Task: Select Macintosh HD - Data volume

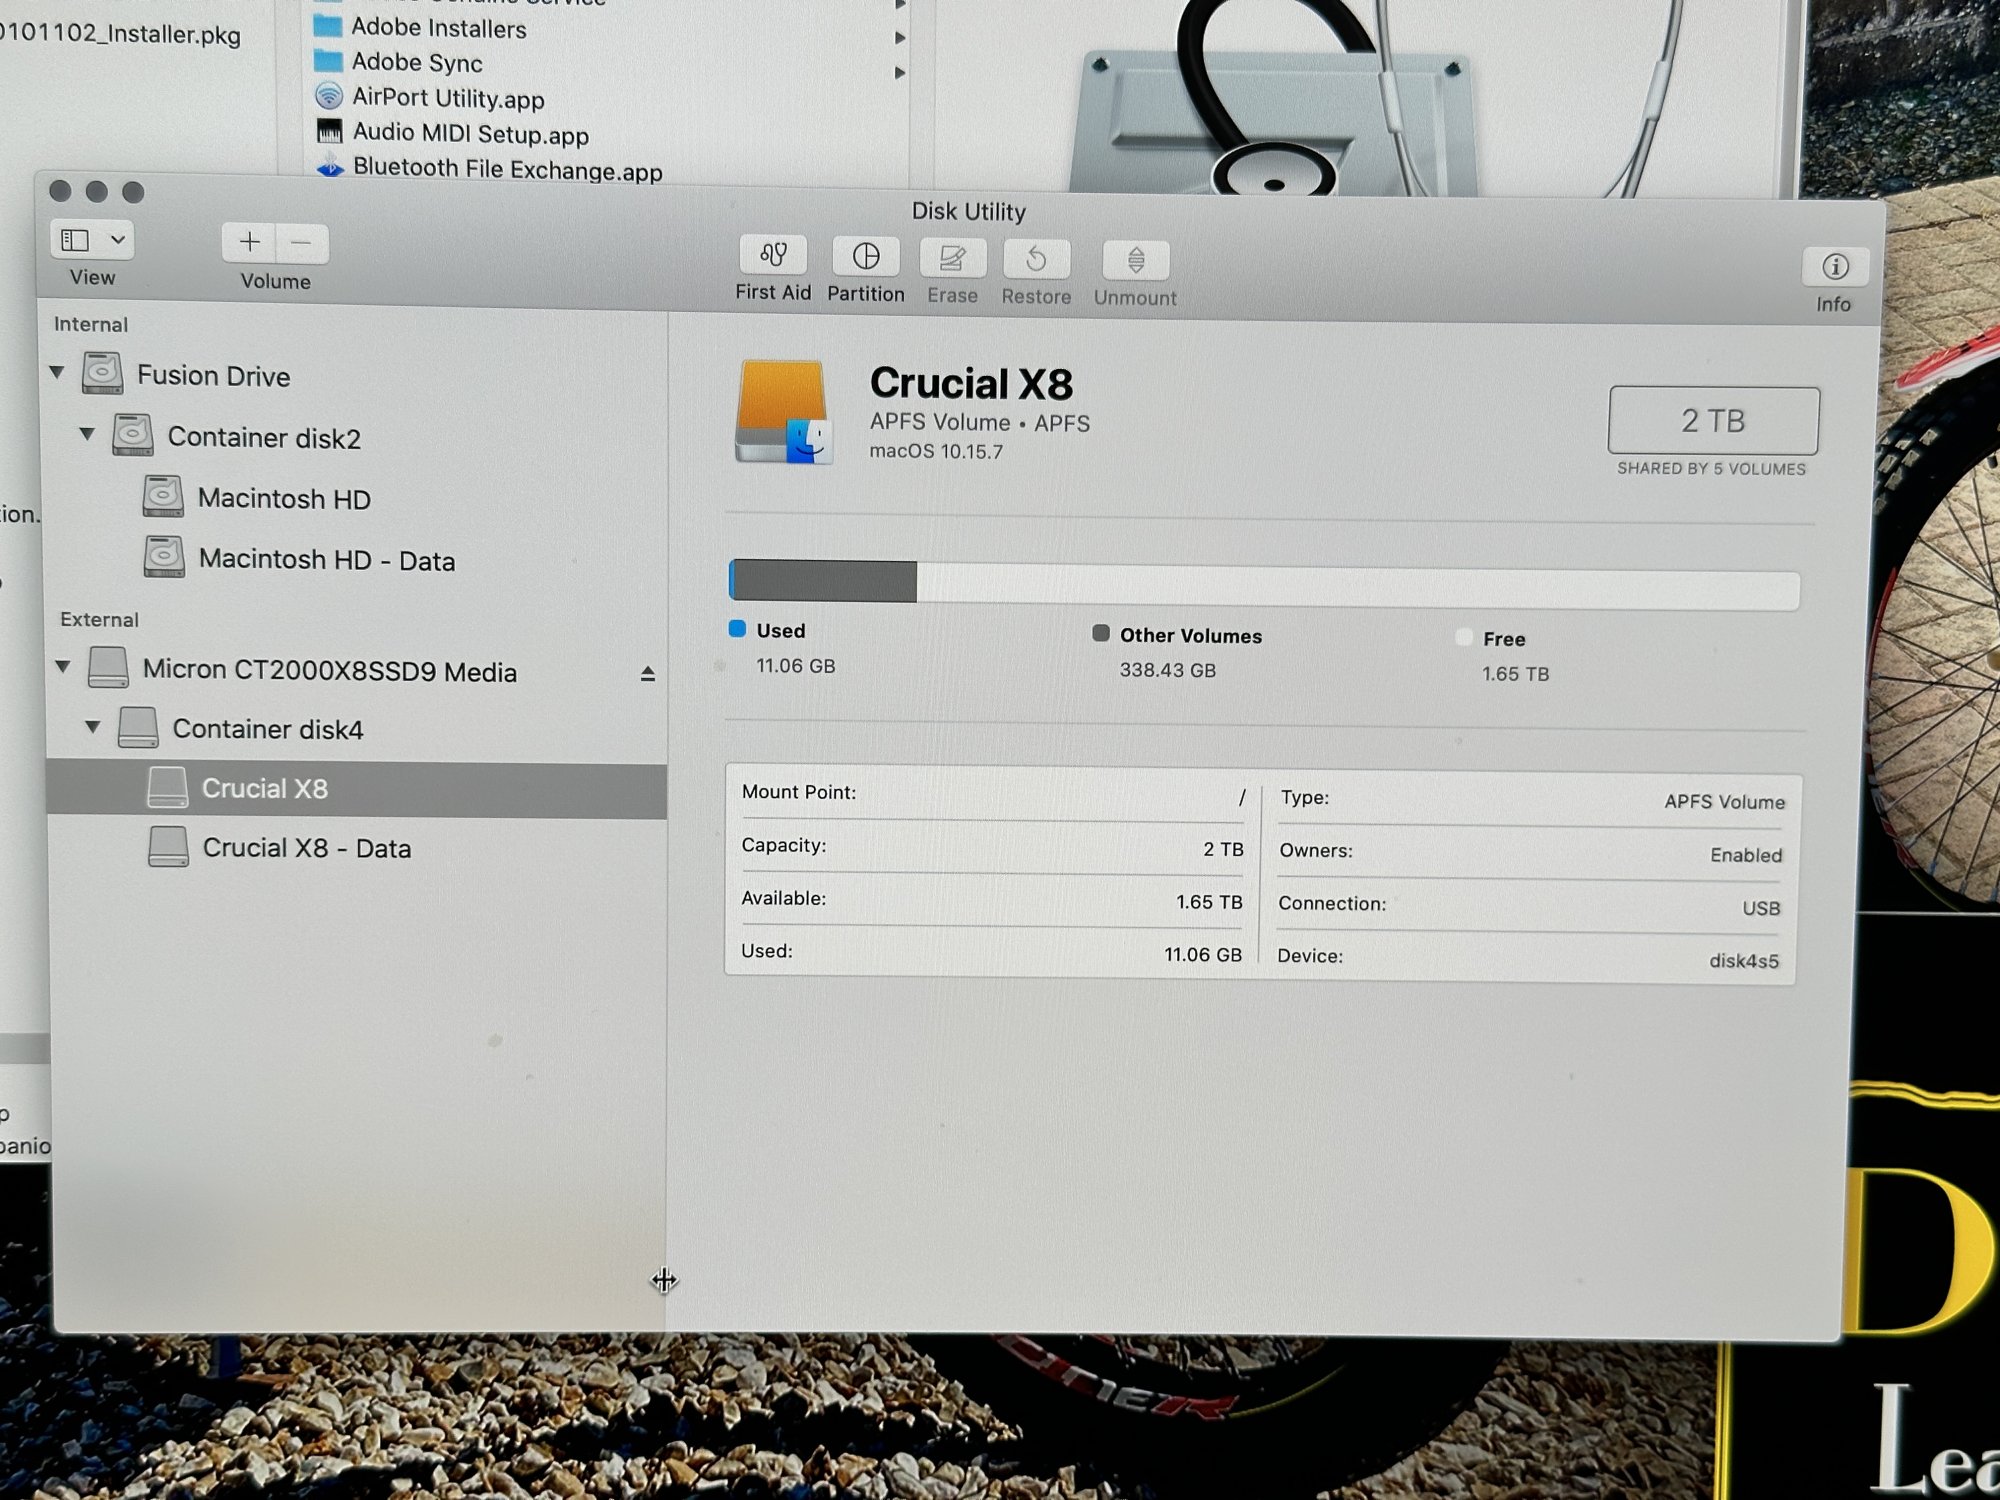Action: 326,559
